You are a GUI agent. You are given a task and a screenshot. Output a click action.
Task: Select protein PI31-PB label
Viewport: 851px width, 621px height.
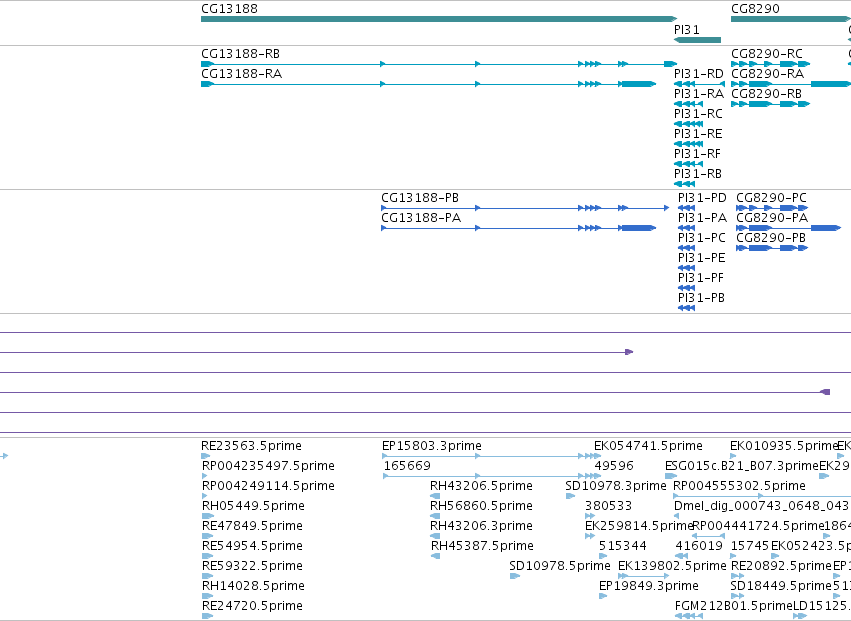tap(701, 298)
